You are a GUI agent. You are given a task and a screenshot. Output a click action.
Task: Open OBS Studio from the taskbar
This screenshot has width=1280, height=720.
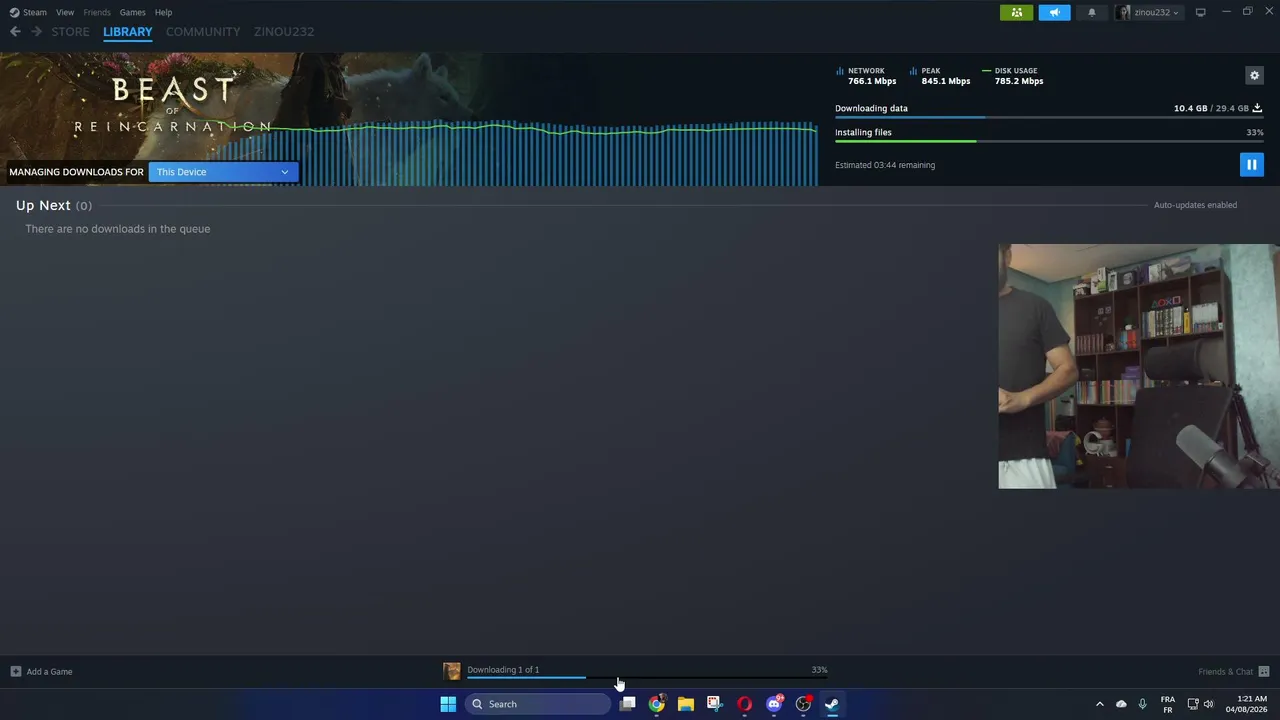(803, 704)
